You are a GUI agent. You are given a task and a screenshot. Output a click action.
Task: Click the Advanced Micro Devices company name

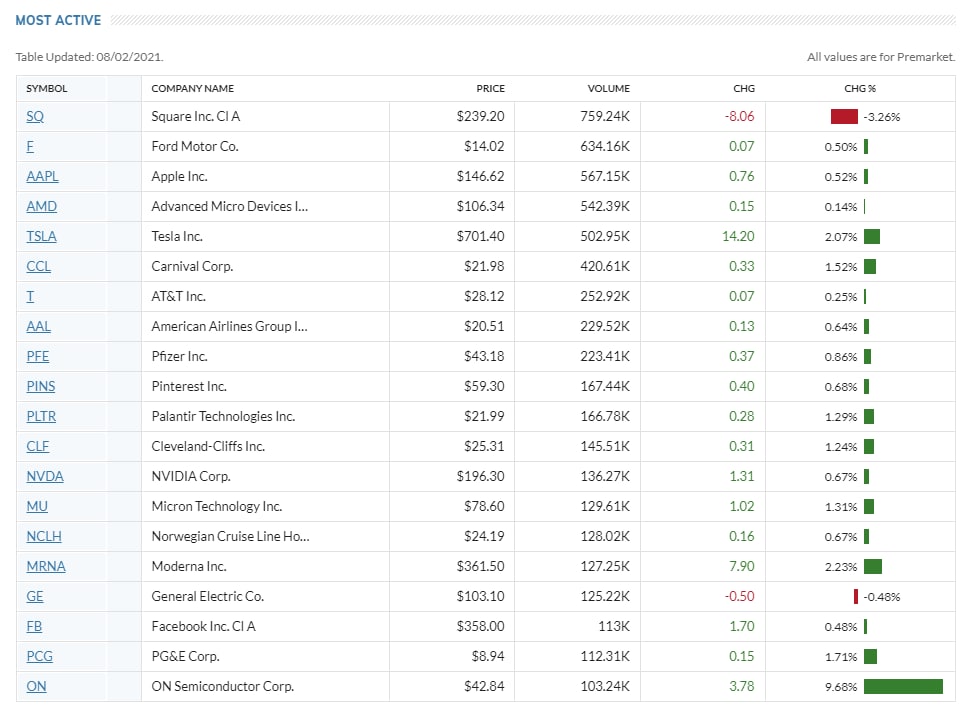tap(230, 206)
